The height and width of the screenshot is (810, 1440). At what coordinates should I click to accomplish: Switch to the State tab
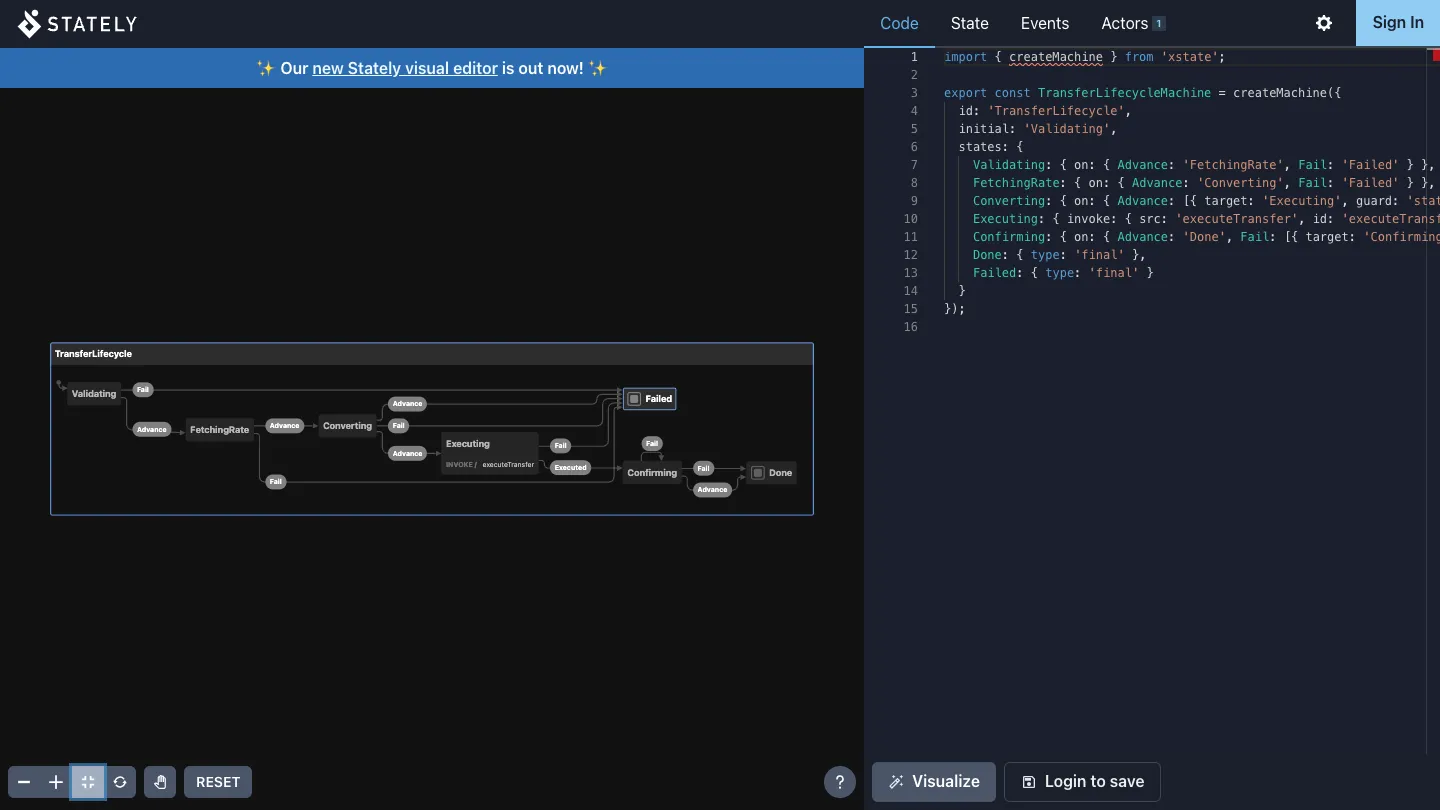(x=970, y=23)
